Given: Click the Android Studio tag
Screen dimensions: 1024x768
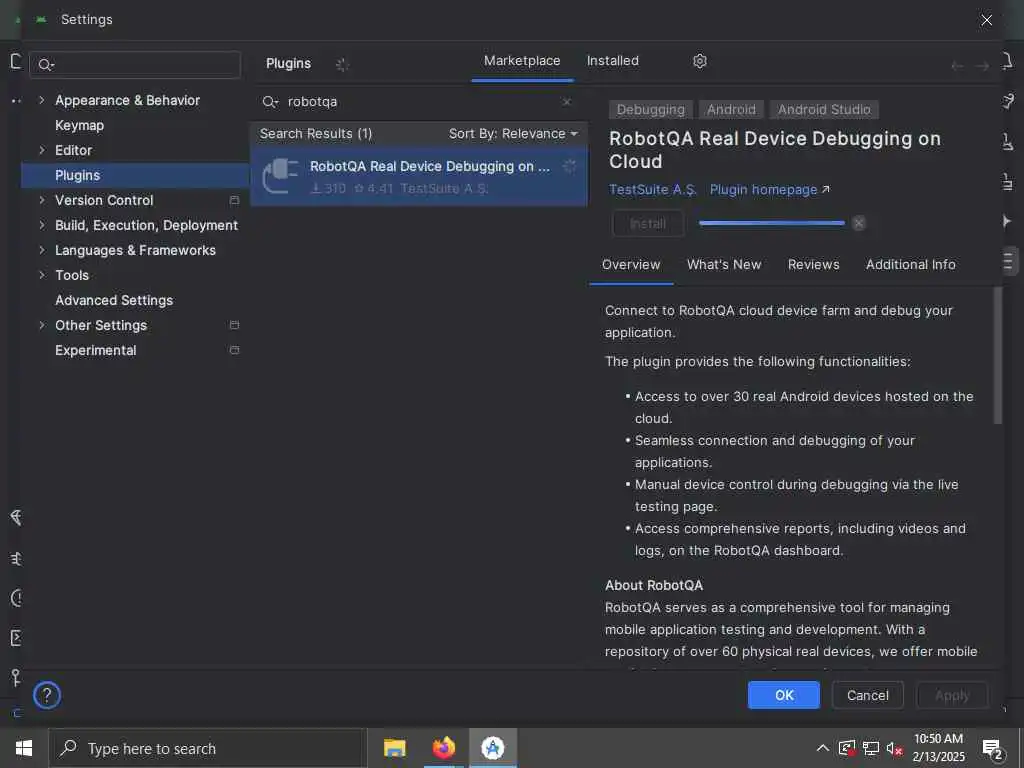Looking at the screenshot, I should click(x=824, y=109).
